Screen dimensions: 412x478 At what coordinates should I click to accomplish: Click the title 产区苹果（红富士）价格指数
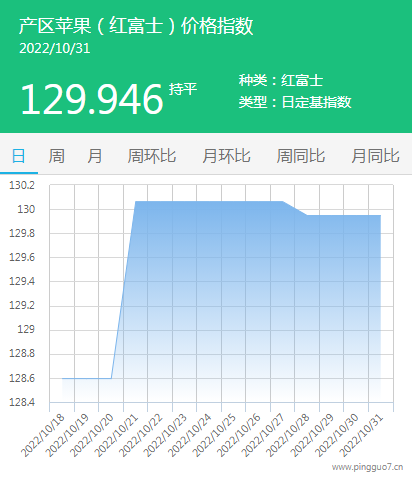(x=136, y=26)
